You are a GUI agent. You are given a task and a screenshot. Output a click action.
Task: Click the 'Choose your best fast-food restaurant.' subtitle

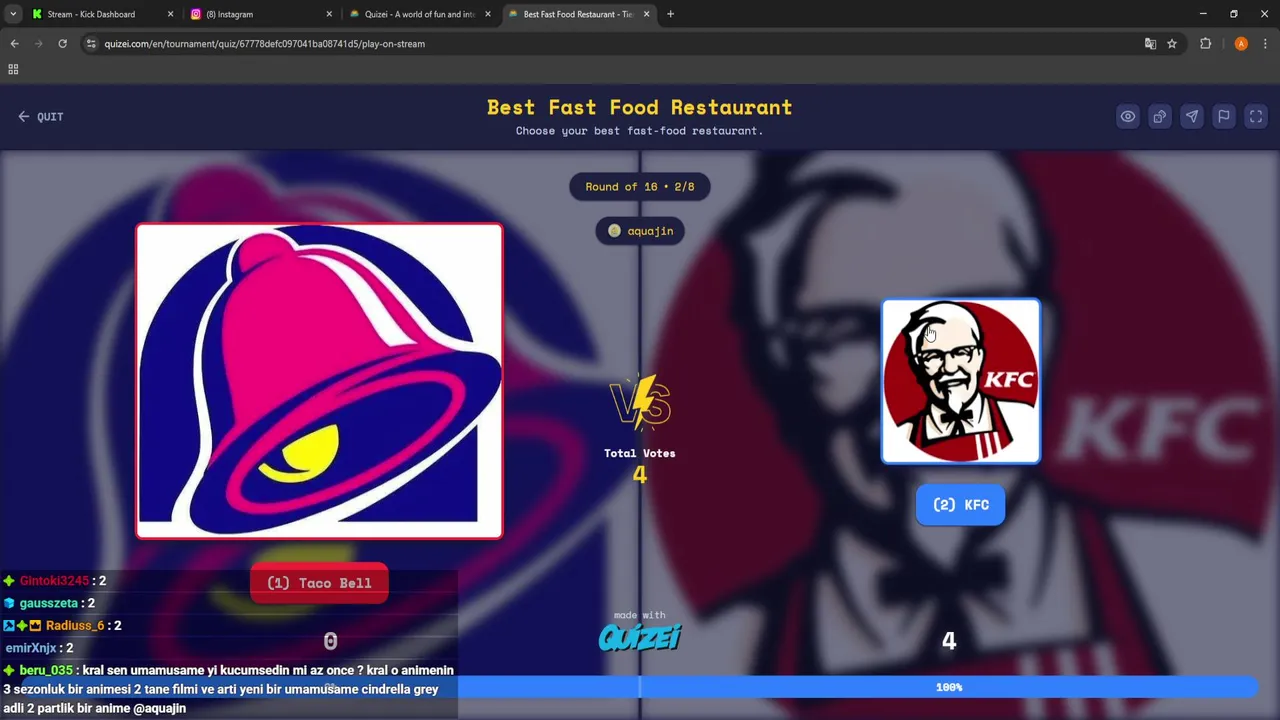point(640,131)
